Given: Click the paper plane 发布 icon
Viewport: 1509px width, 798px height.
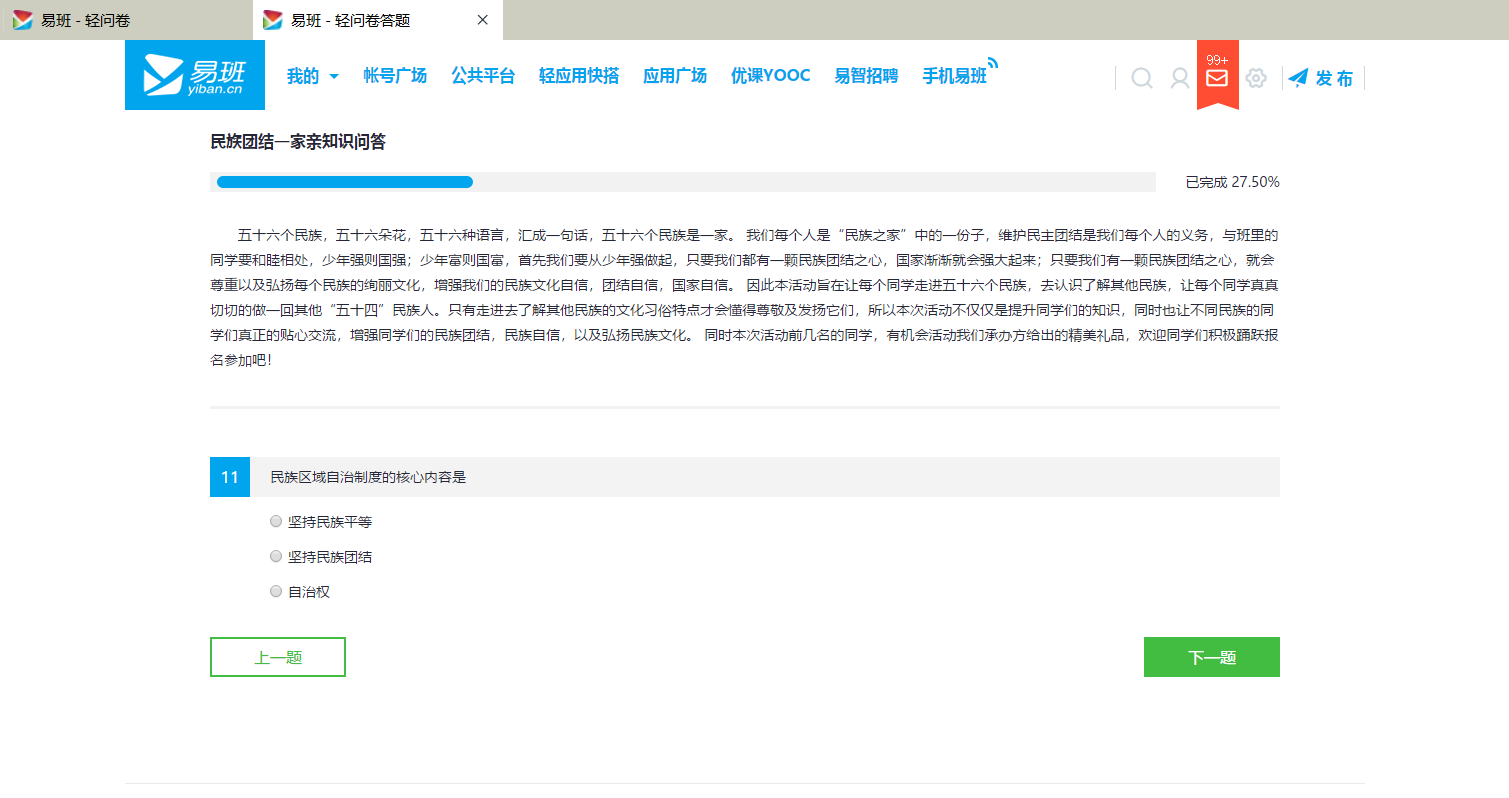Looking at the screenshot, I should coord(1298,78).
